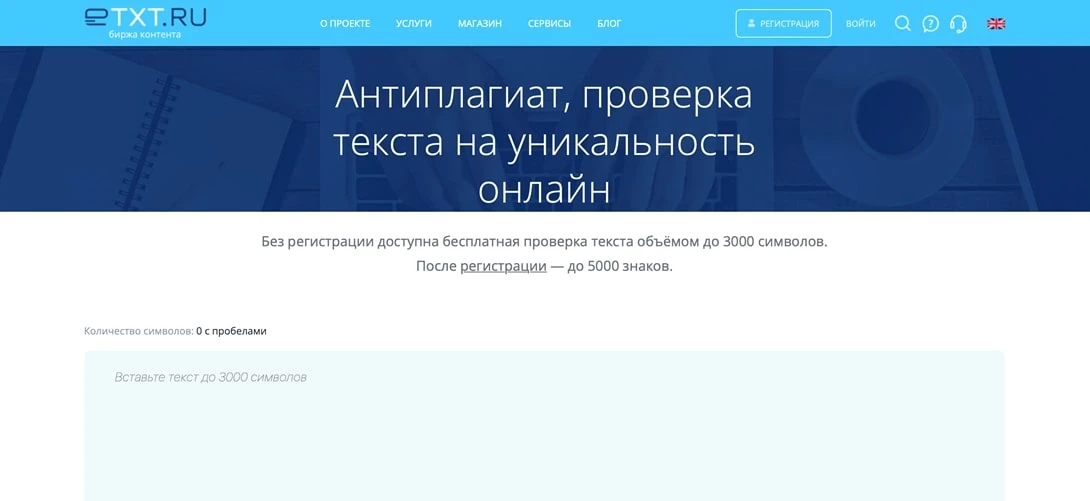The height and width of the screenshot is (501, 1090).
Task: Open the search magnifier icon
Action: (902, 23)
